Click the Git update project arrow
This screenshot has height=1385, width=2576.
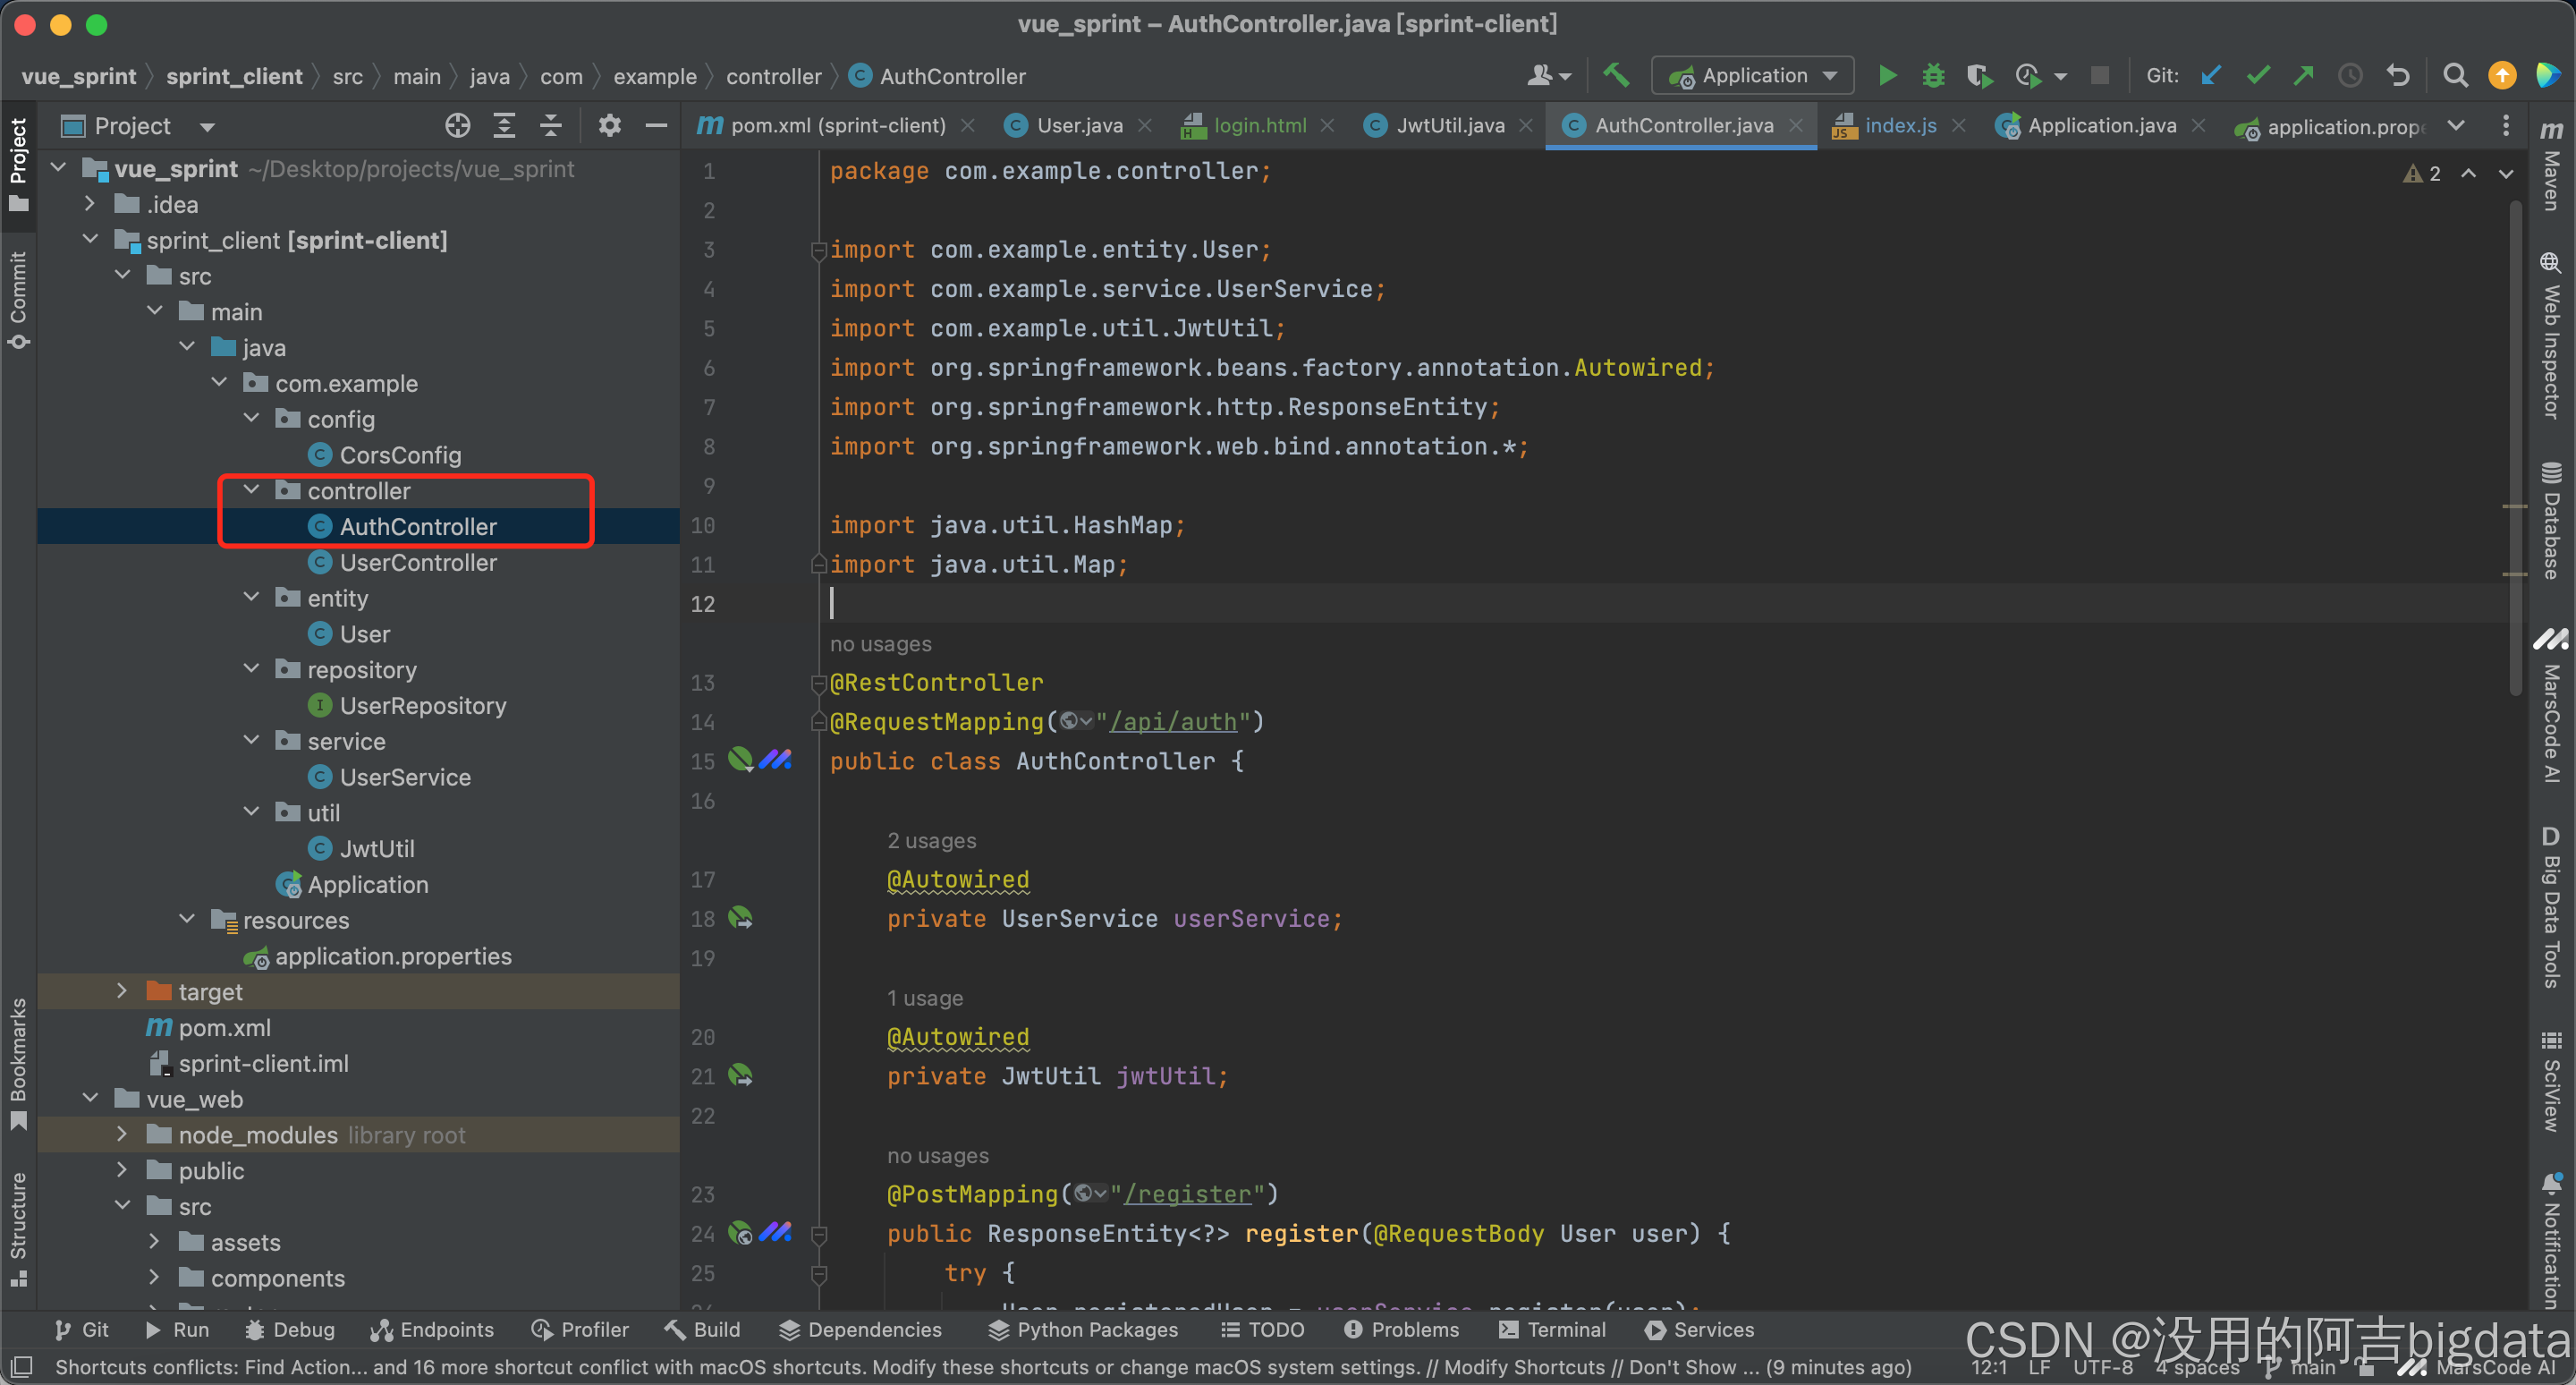pos(2211,76)
